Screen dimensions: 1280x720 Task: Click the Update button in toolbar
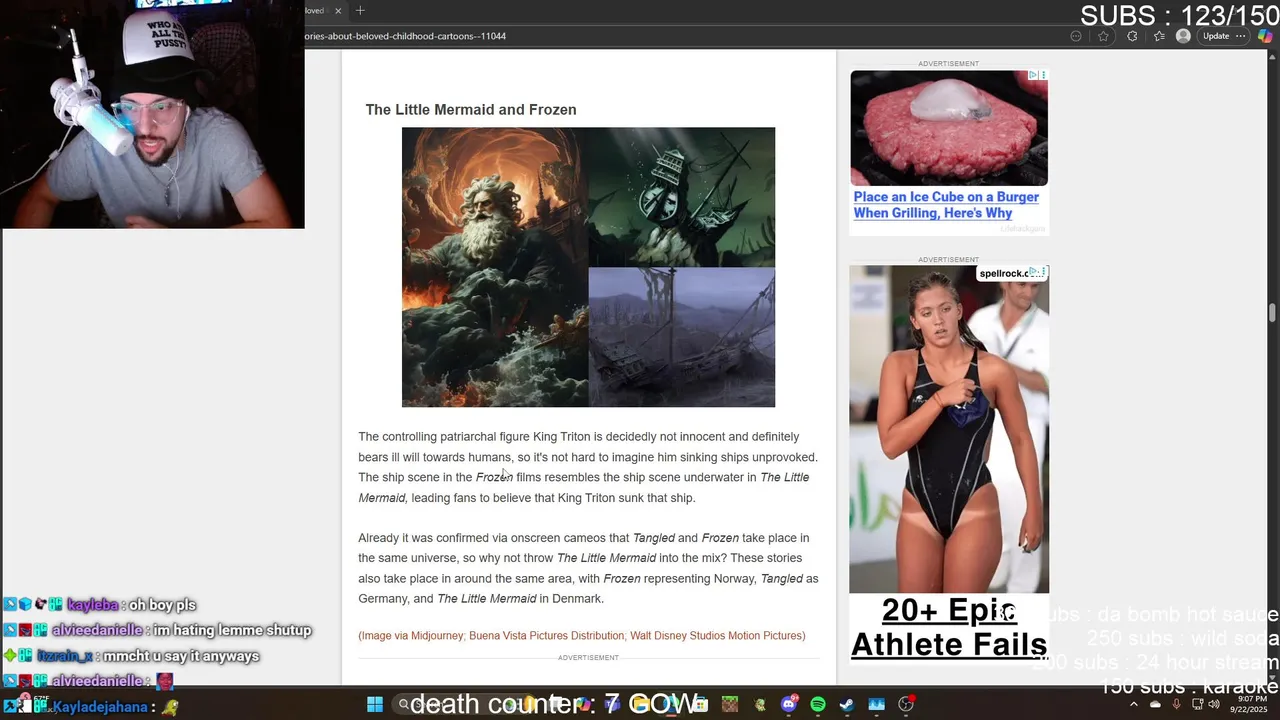click(1216, 36)
